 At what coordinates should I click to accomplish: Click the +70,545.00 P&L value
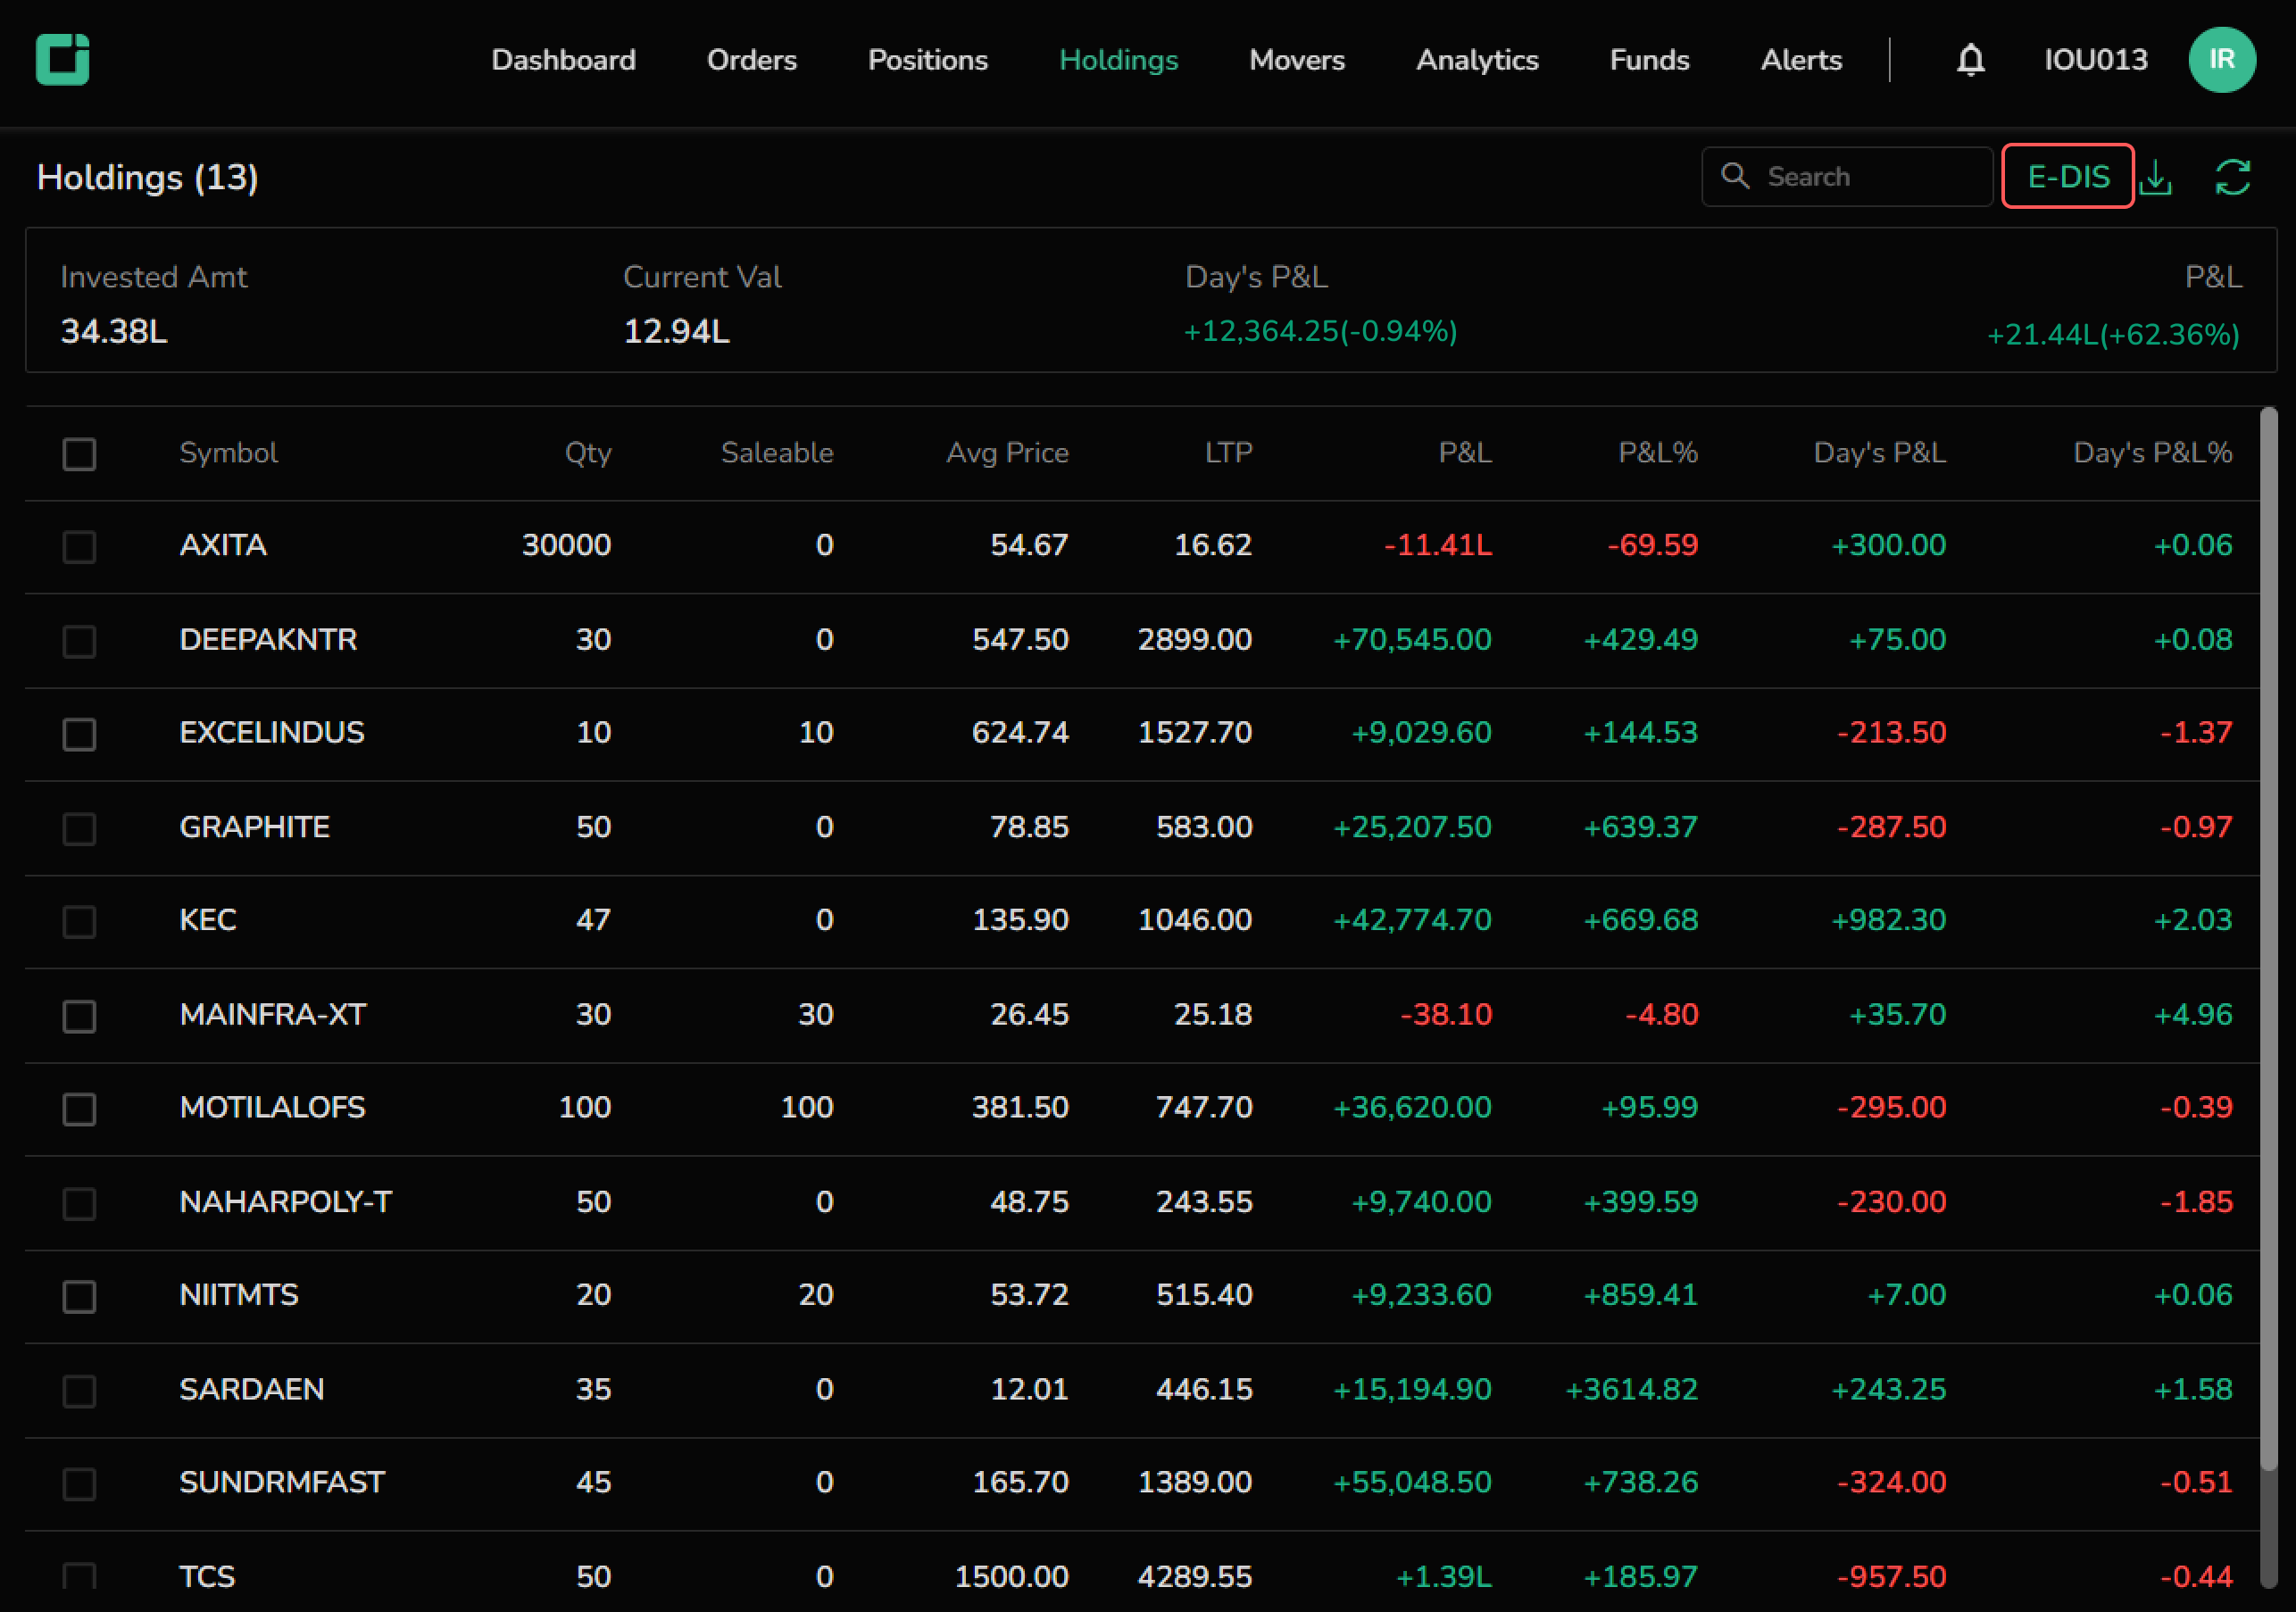[x=1412, y=639]
